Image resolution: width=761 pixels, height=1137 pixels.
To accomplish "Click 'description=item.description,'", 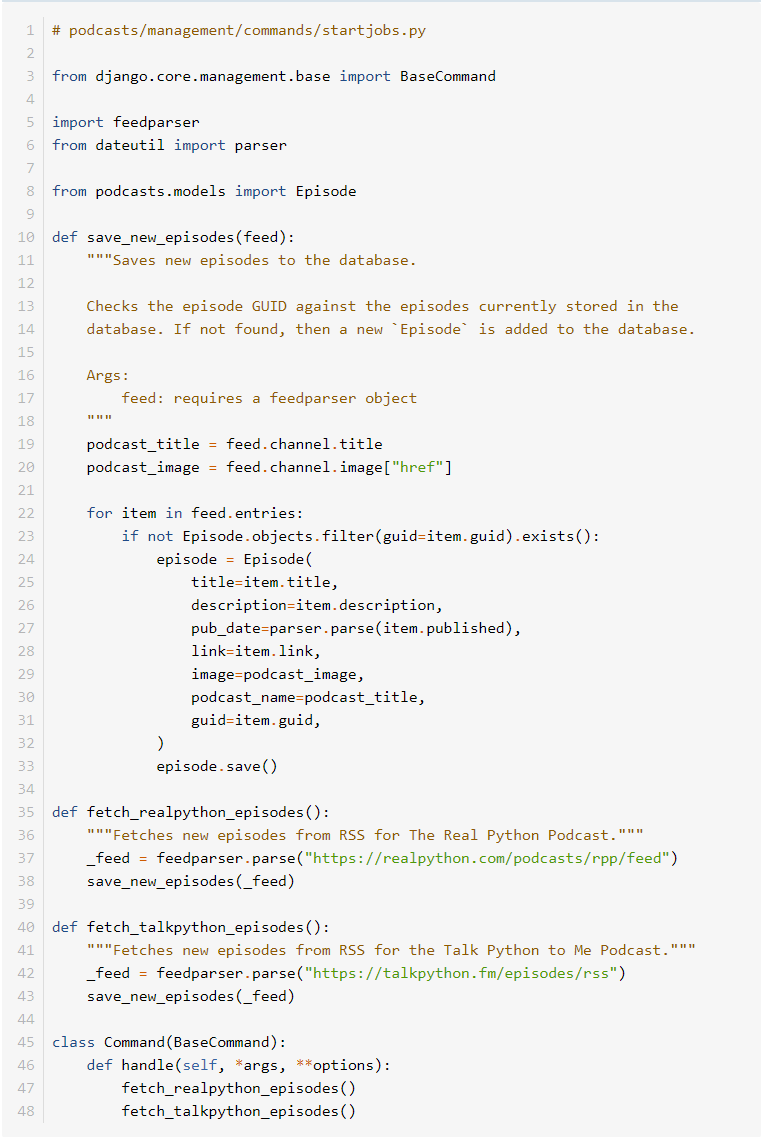I will tap(317, 605).
